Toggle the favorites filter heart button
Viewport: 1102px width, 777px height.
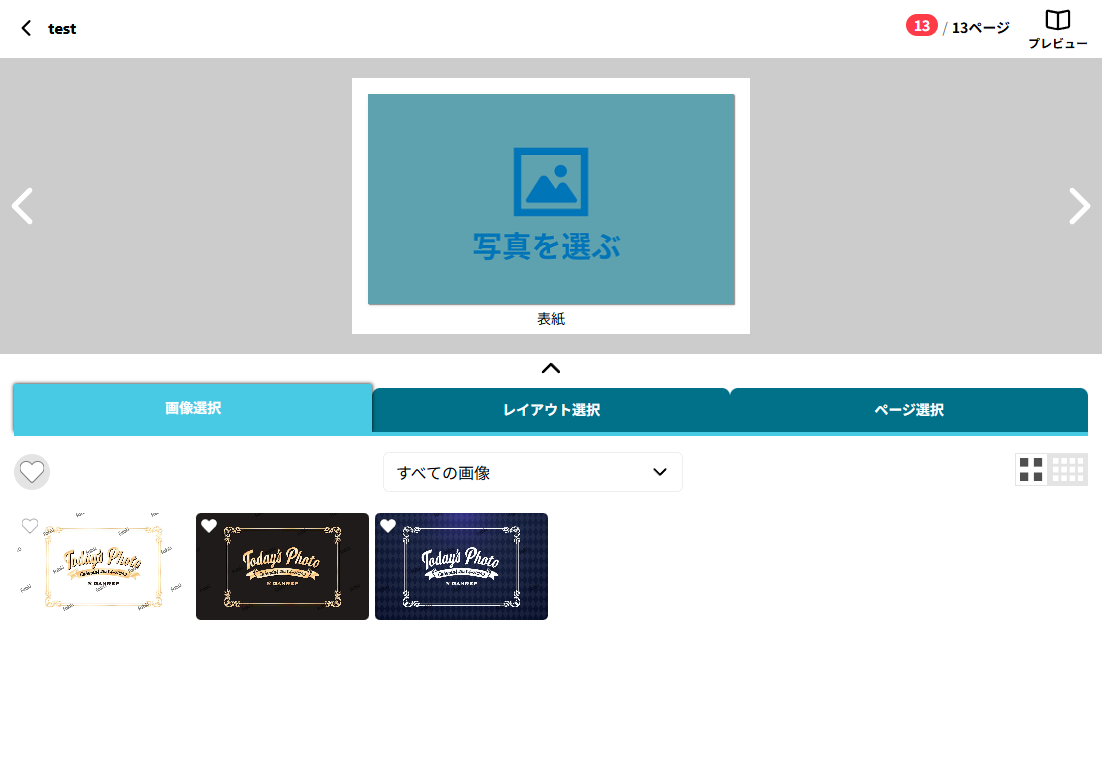click(x=32, y=471)
